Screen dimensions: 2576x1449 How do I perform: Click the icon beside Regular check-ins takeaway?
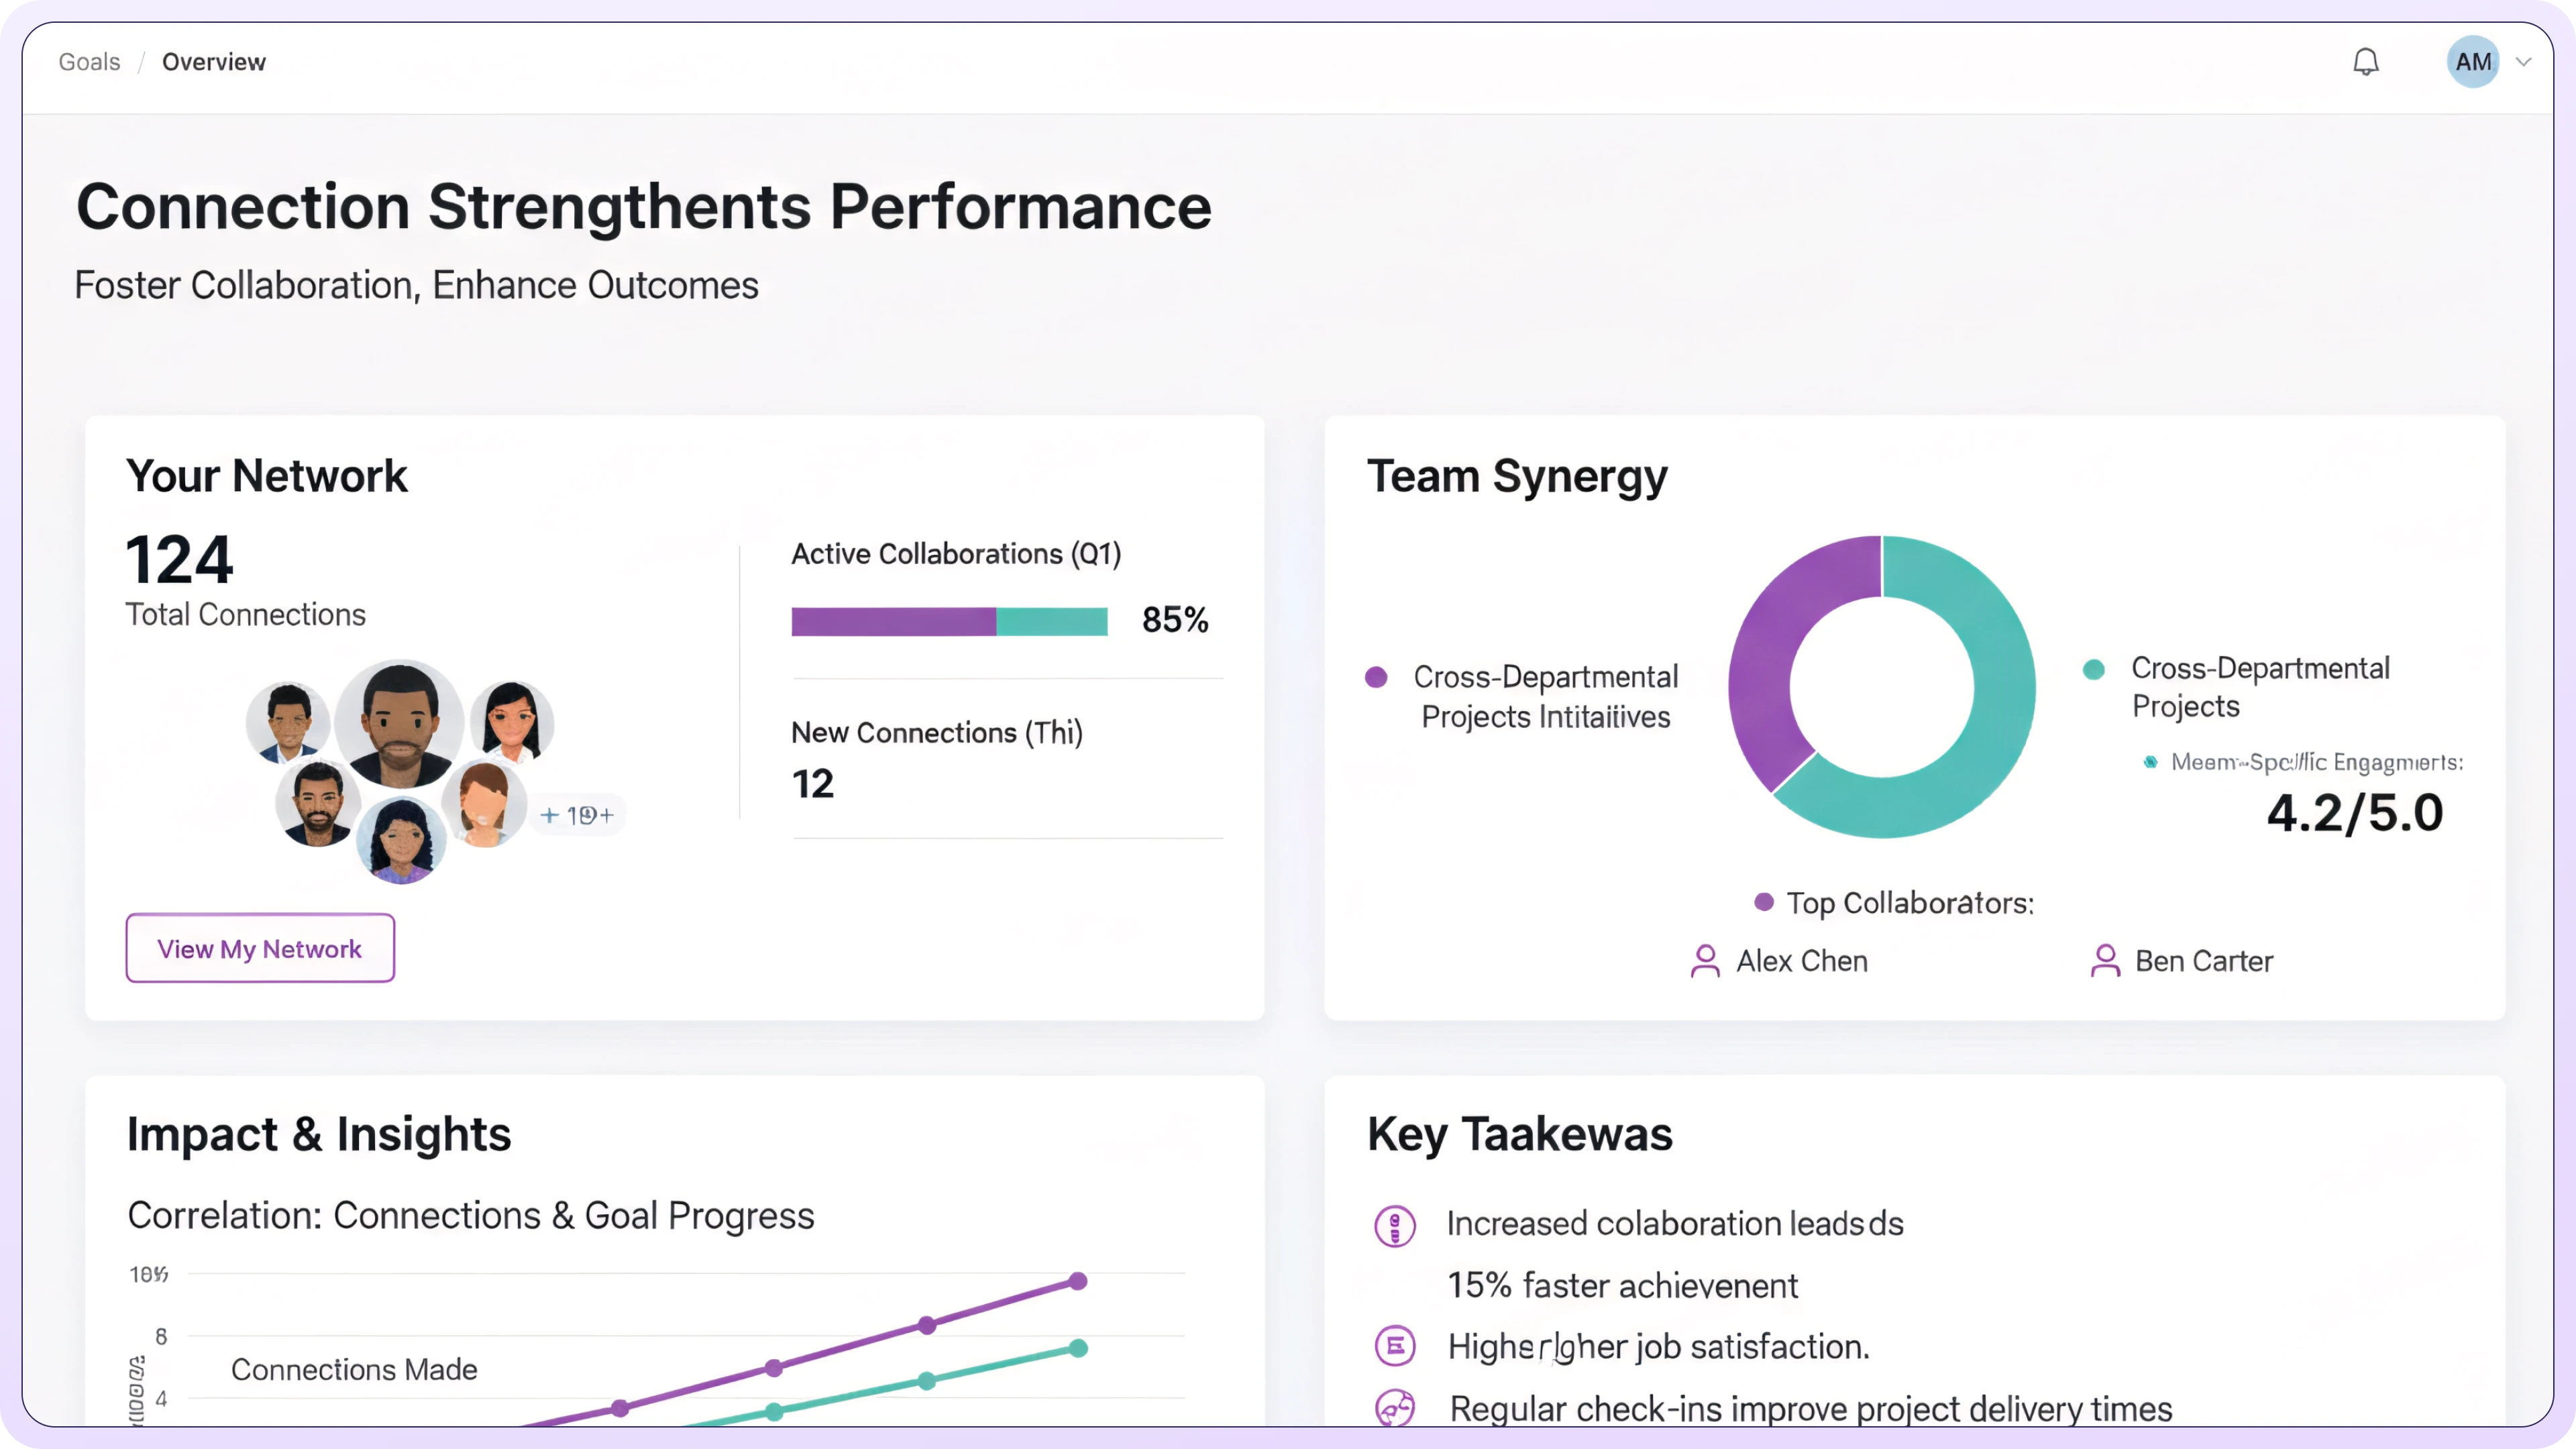[x=1395, y=1408]
